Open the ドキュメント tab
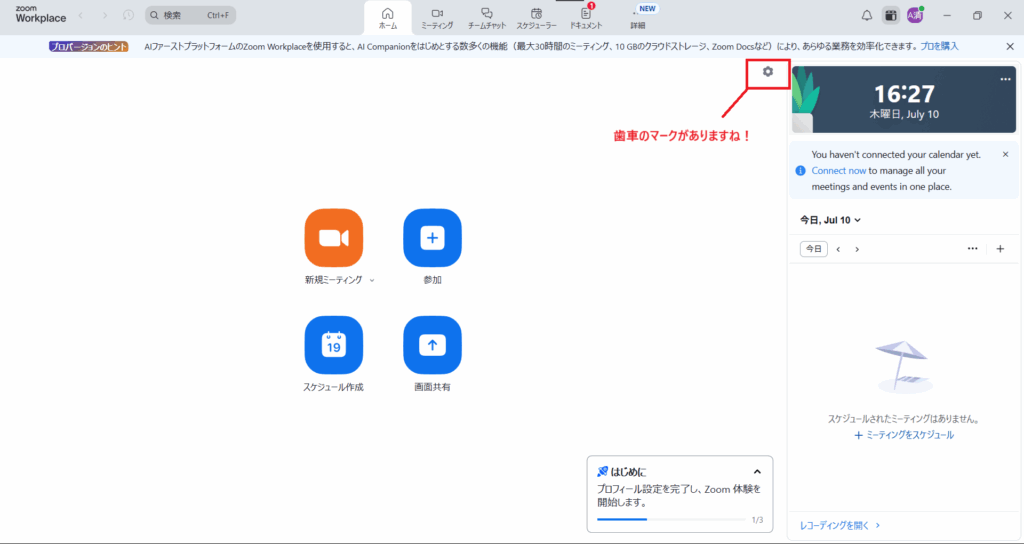The height and width of the screenshot is (544, 1024). pos(586,18)
